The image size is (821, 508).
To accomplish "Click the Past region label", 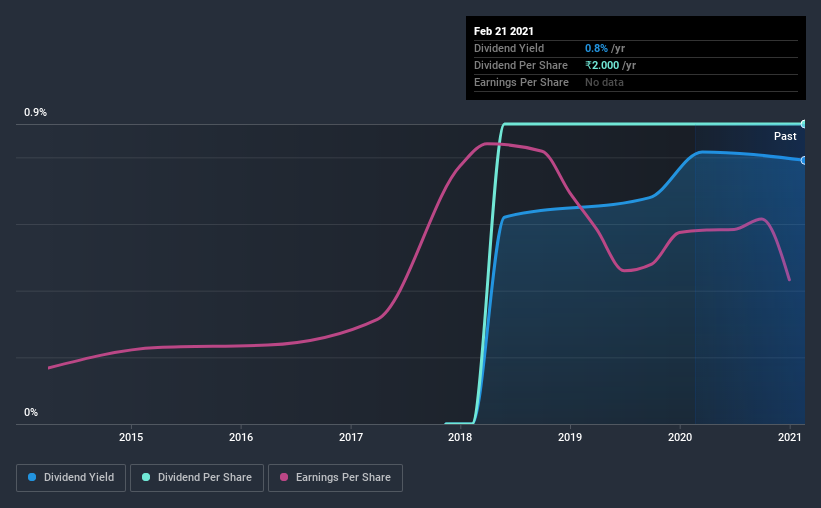I will tap(785, 136).
